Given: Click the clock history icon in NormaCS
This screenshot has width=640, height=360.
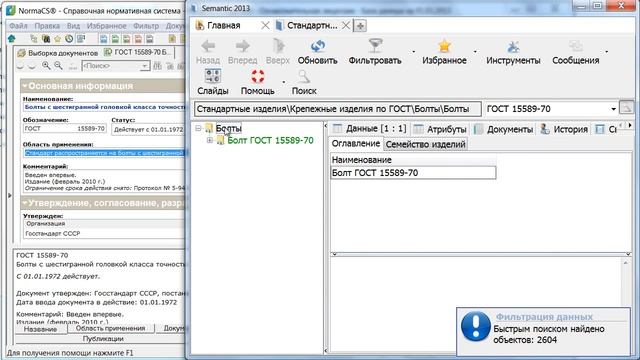Looking at the screenshot, I should [69, 39].
